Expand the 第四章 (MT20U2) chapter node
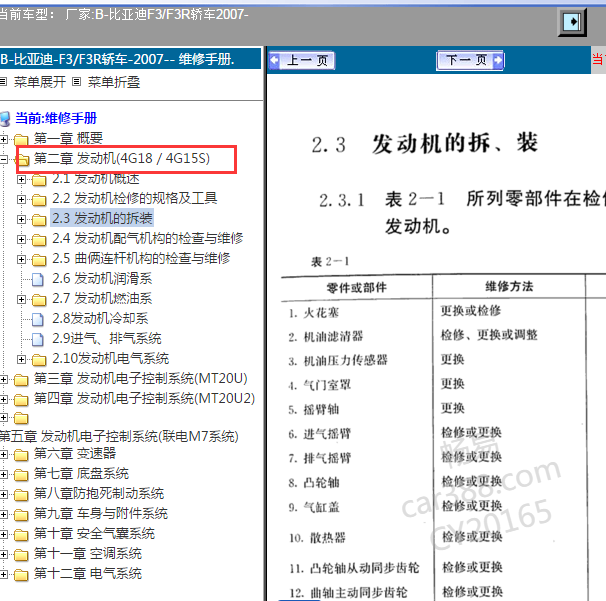Screen dimensions: 606x601 [x=3, y=399]
